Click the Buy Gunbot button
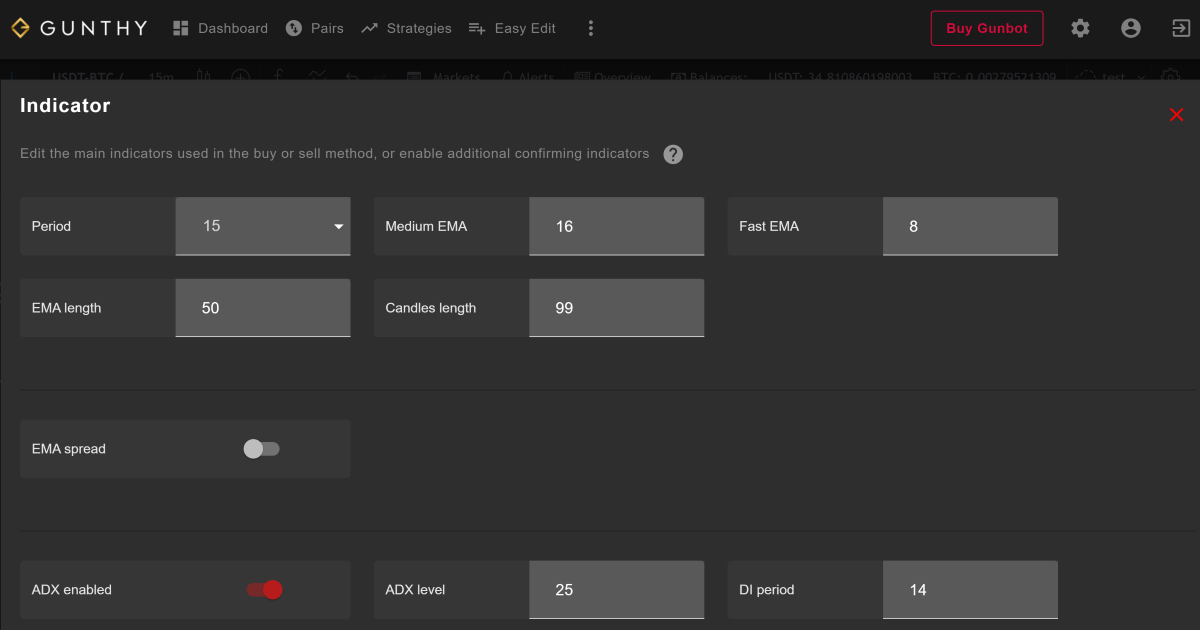 [x=987, y=28]
